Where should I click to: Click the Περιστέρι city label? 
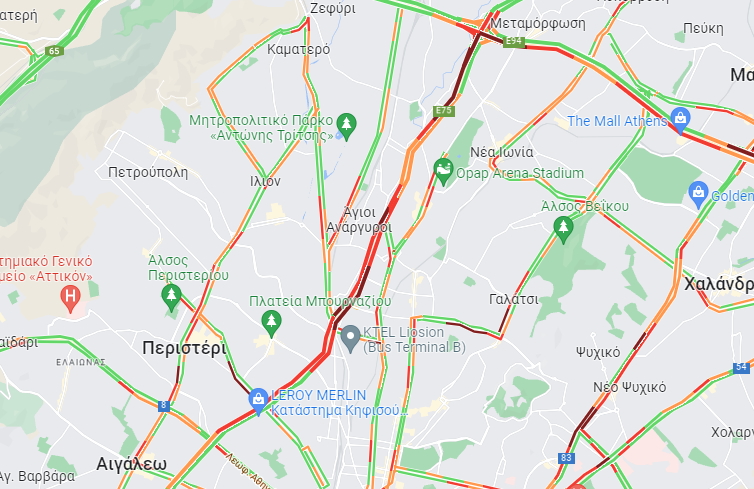184,348
